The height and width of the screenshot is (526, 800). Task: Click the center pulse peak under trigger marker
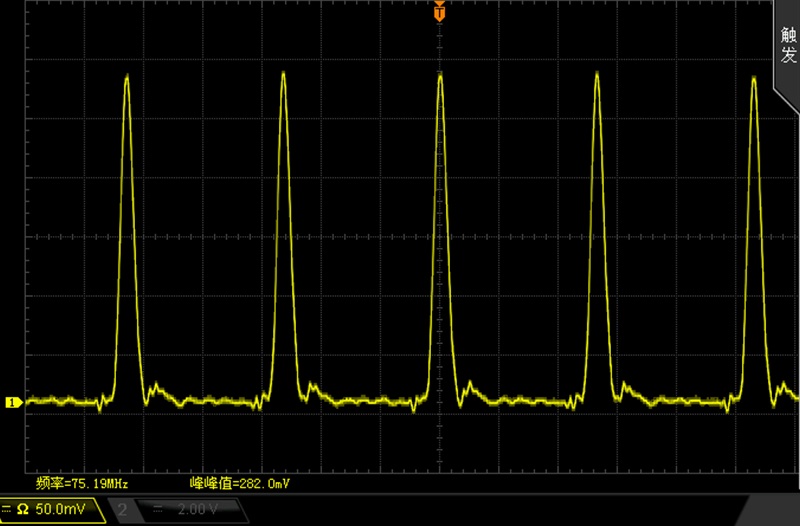(x=440, y=75)
